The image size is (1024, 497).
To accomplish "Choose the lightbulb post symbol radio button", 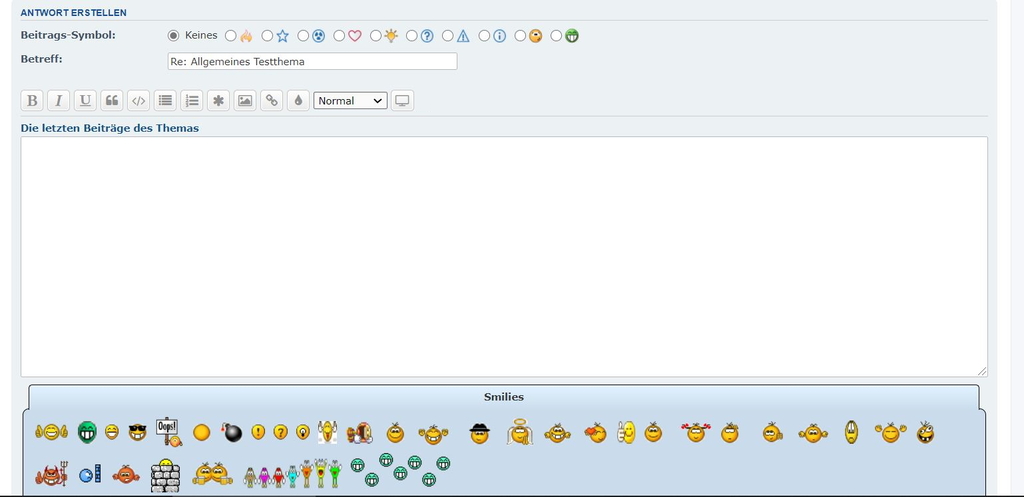I will tap(376, 36).
